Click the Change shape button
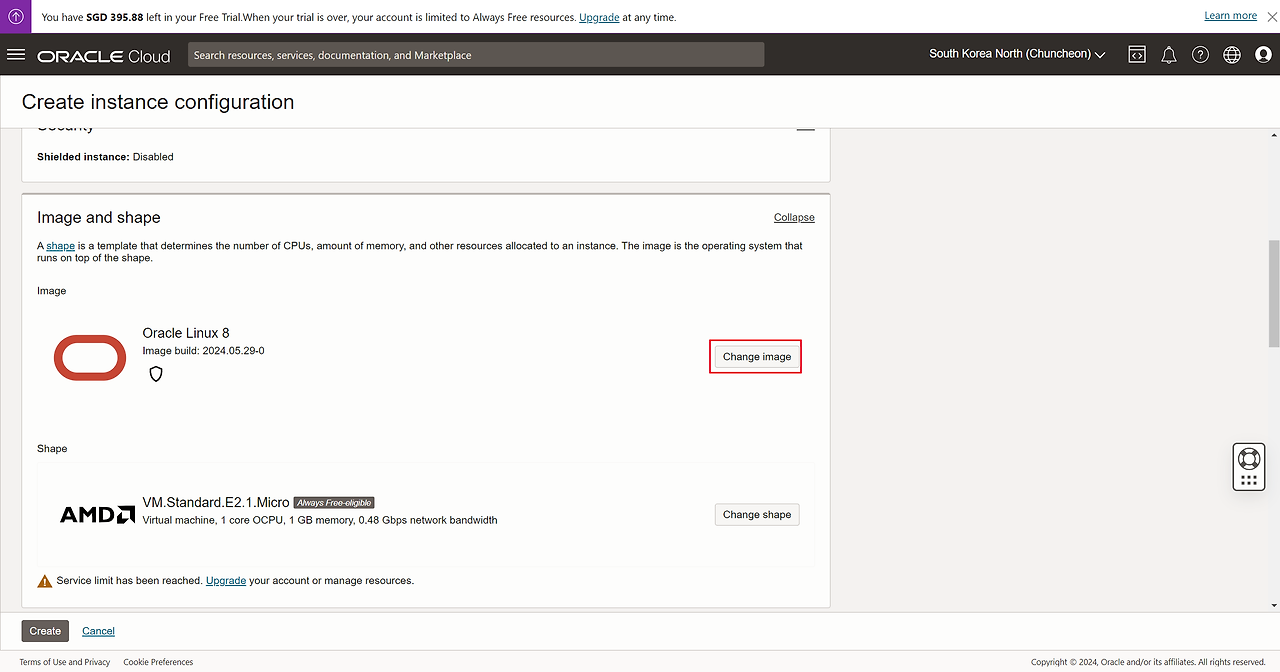 pyautogui.click(x=757, y=515)
